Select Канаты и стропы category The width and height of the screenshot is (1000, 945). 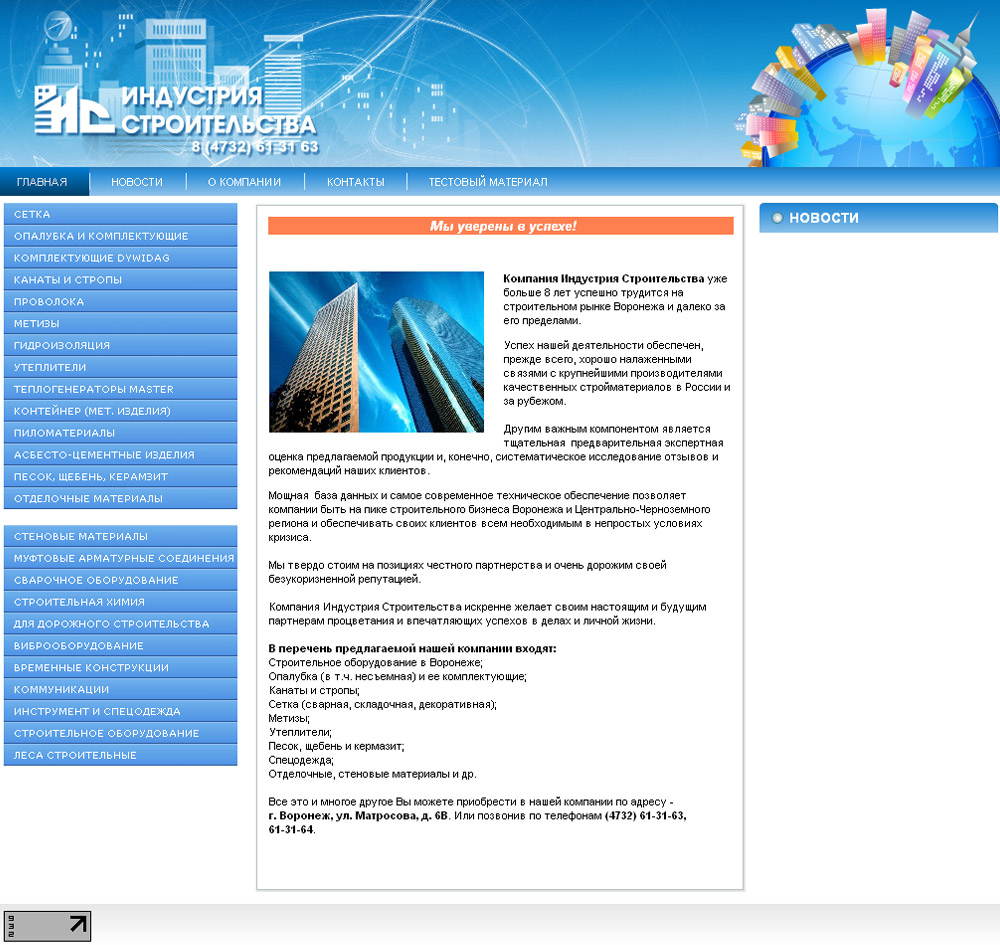[121, 280]
